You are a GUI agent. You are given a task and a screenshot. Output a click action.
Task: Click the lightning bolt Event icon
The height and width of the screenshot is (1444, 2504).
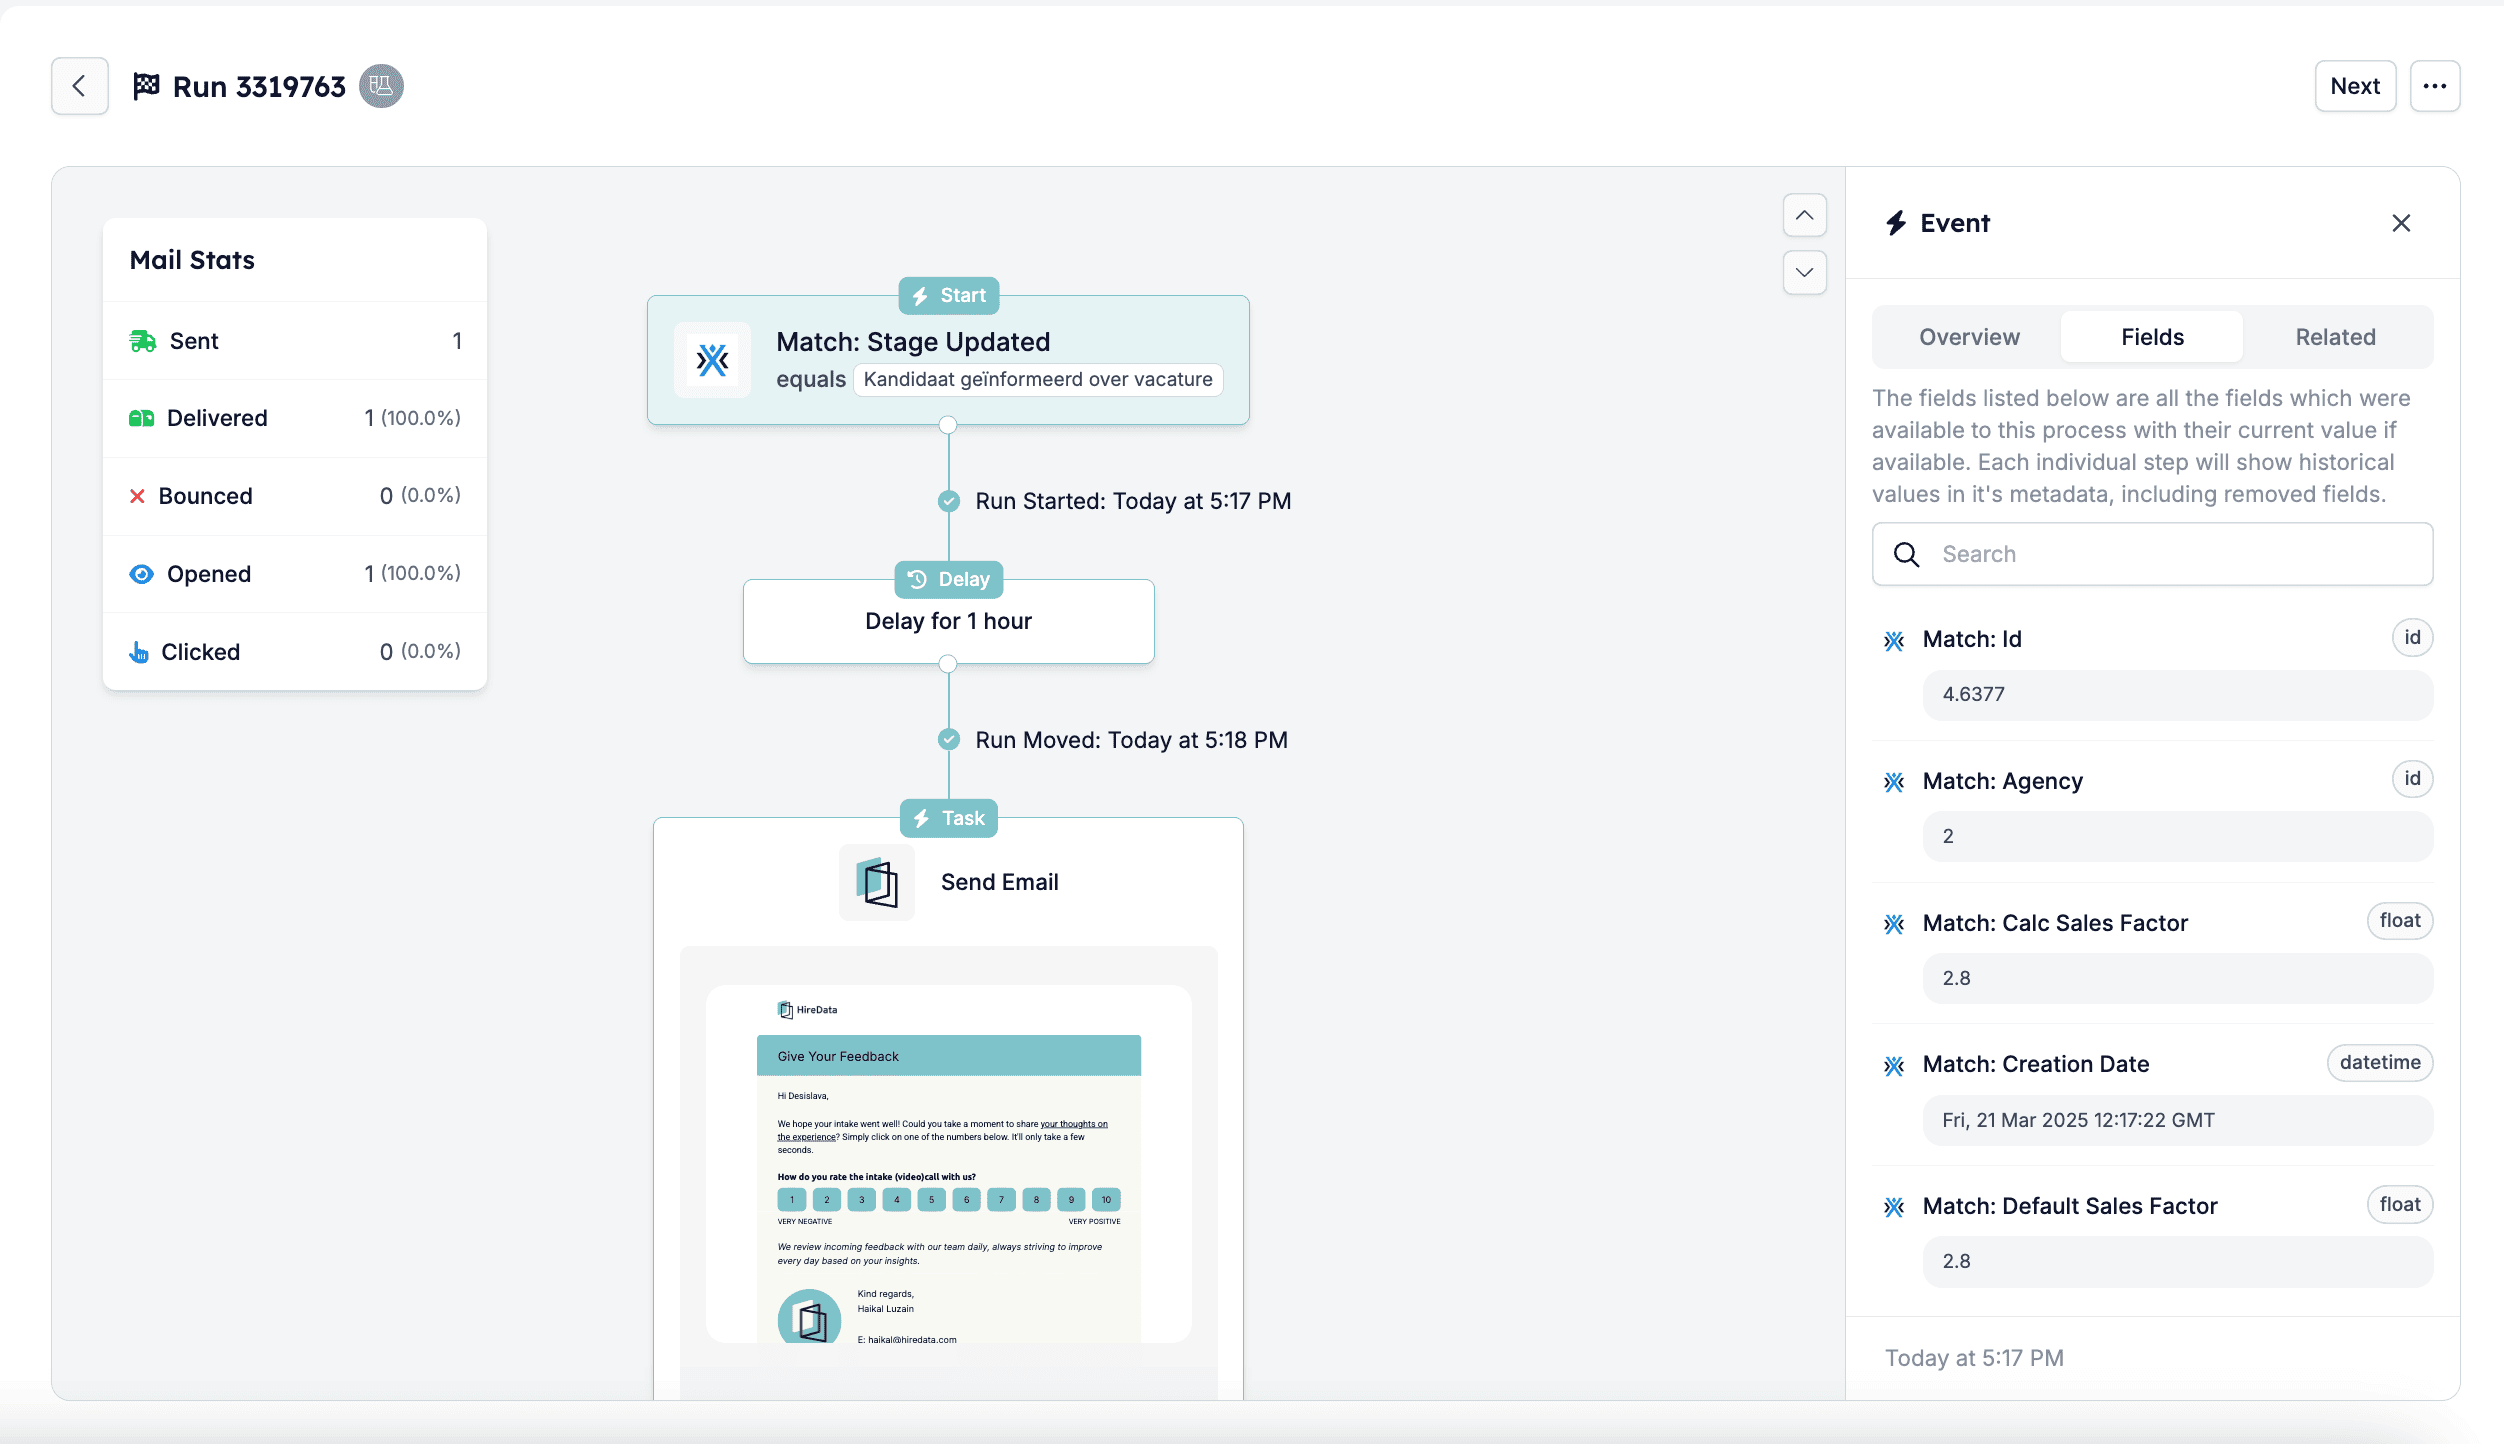tap(1895, 223)
